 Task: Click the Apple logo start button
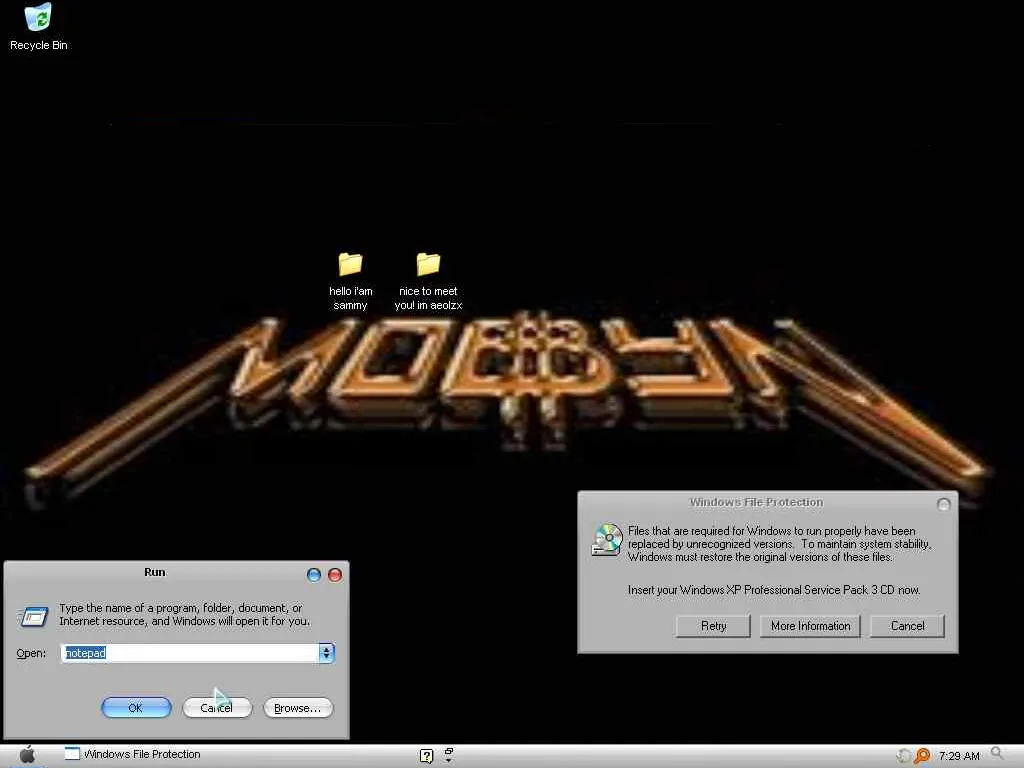click(x=27, y=755)
